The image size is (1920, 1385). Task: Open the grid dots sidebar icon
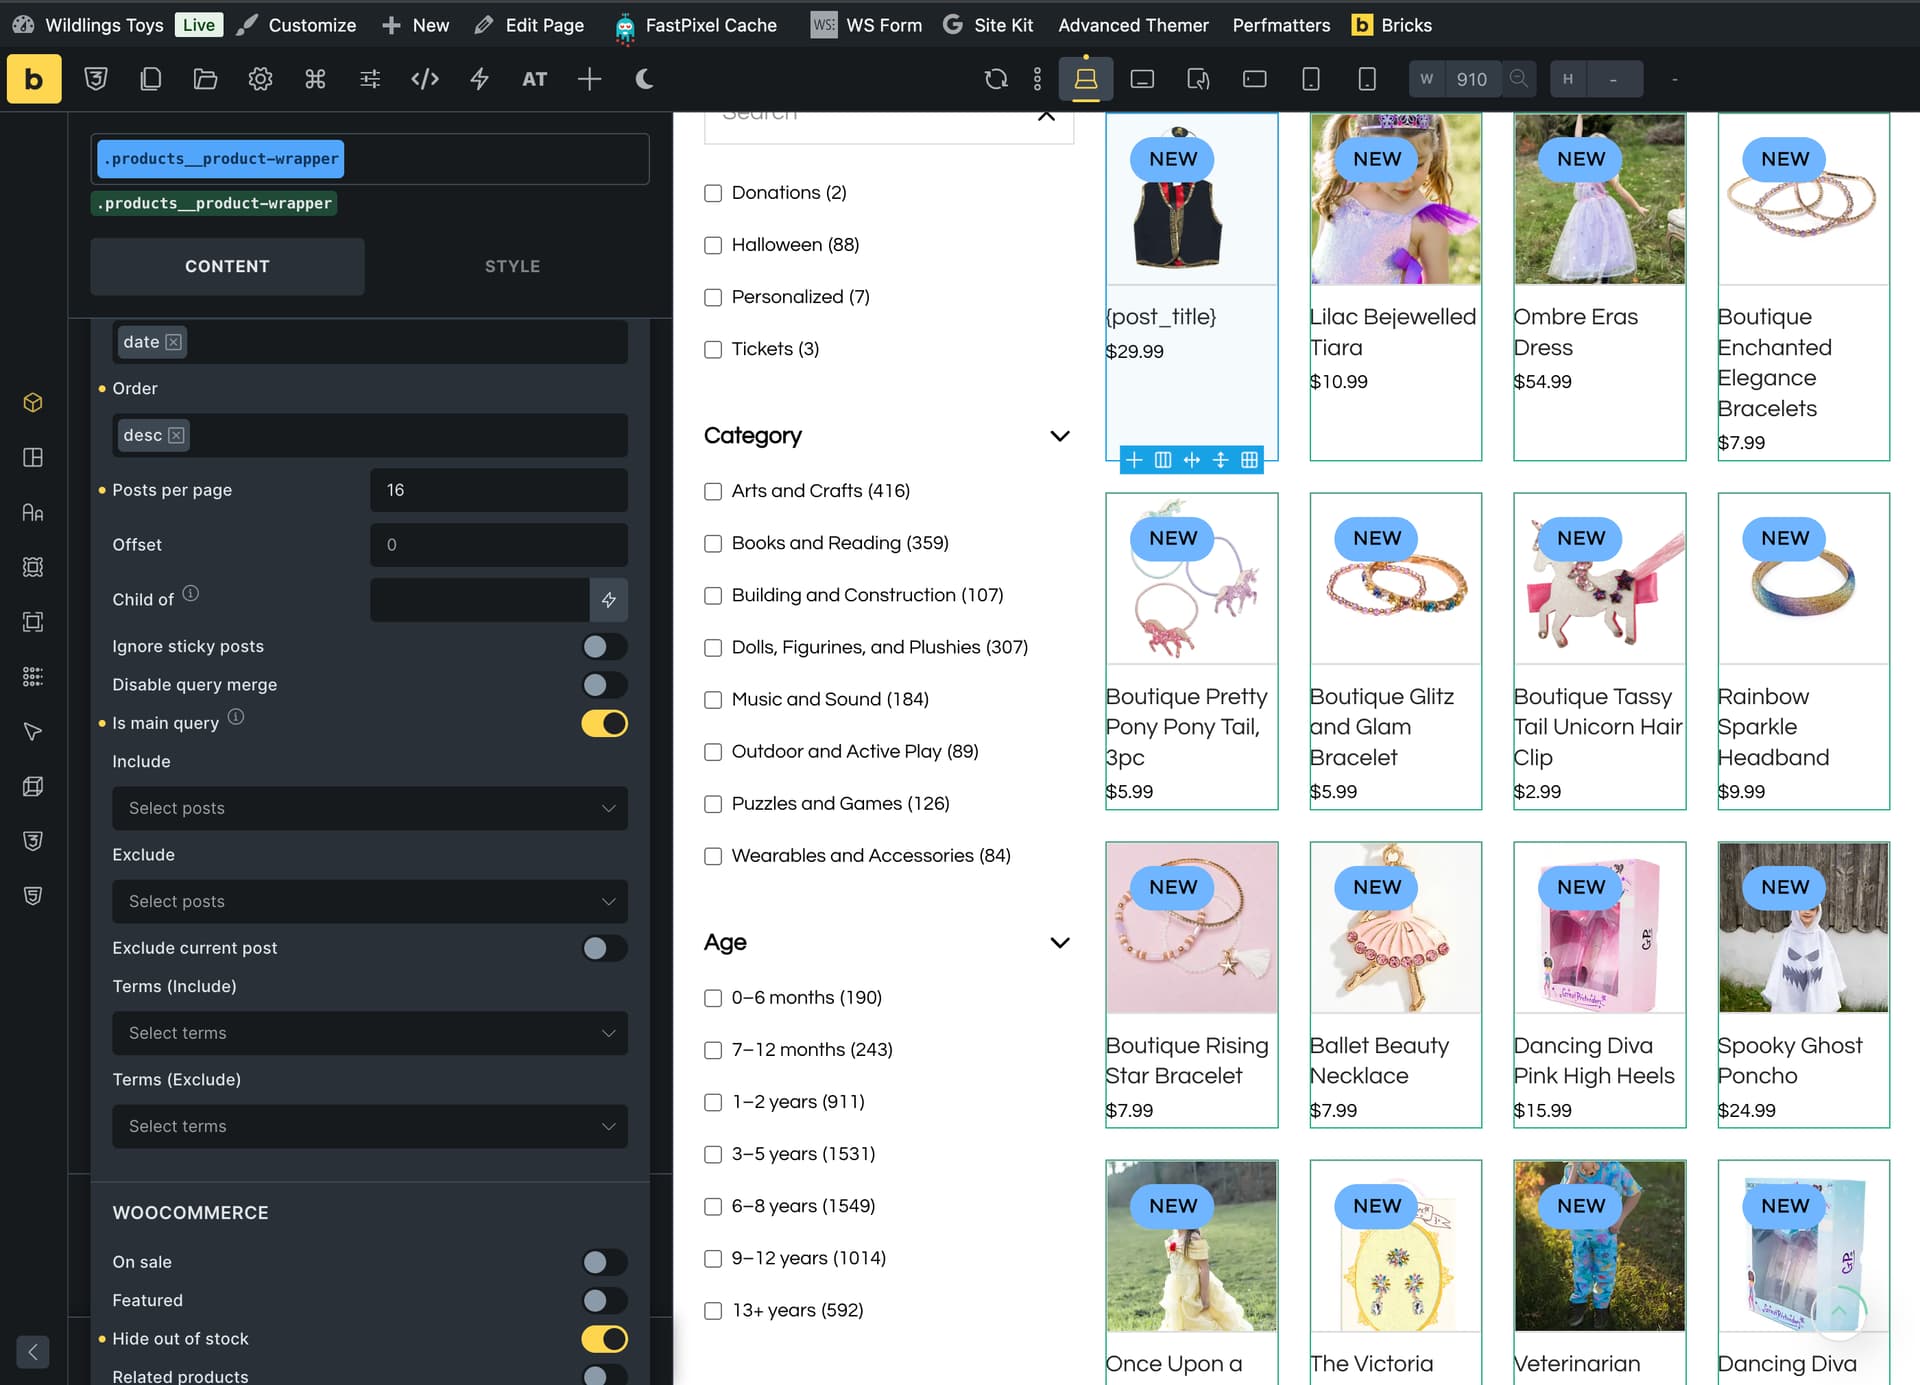coord(33,677)
